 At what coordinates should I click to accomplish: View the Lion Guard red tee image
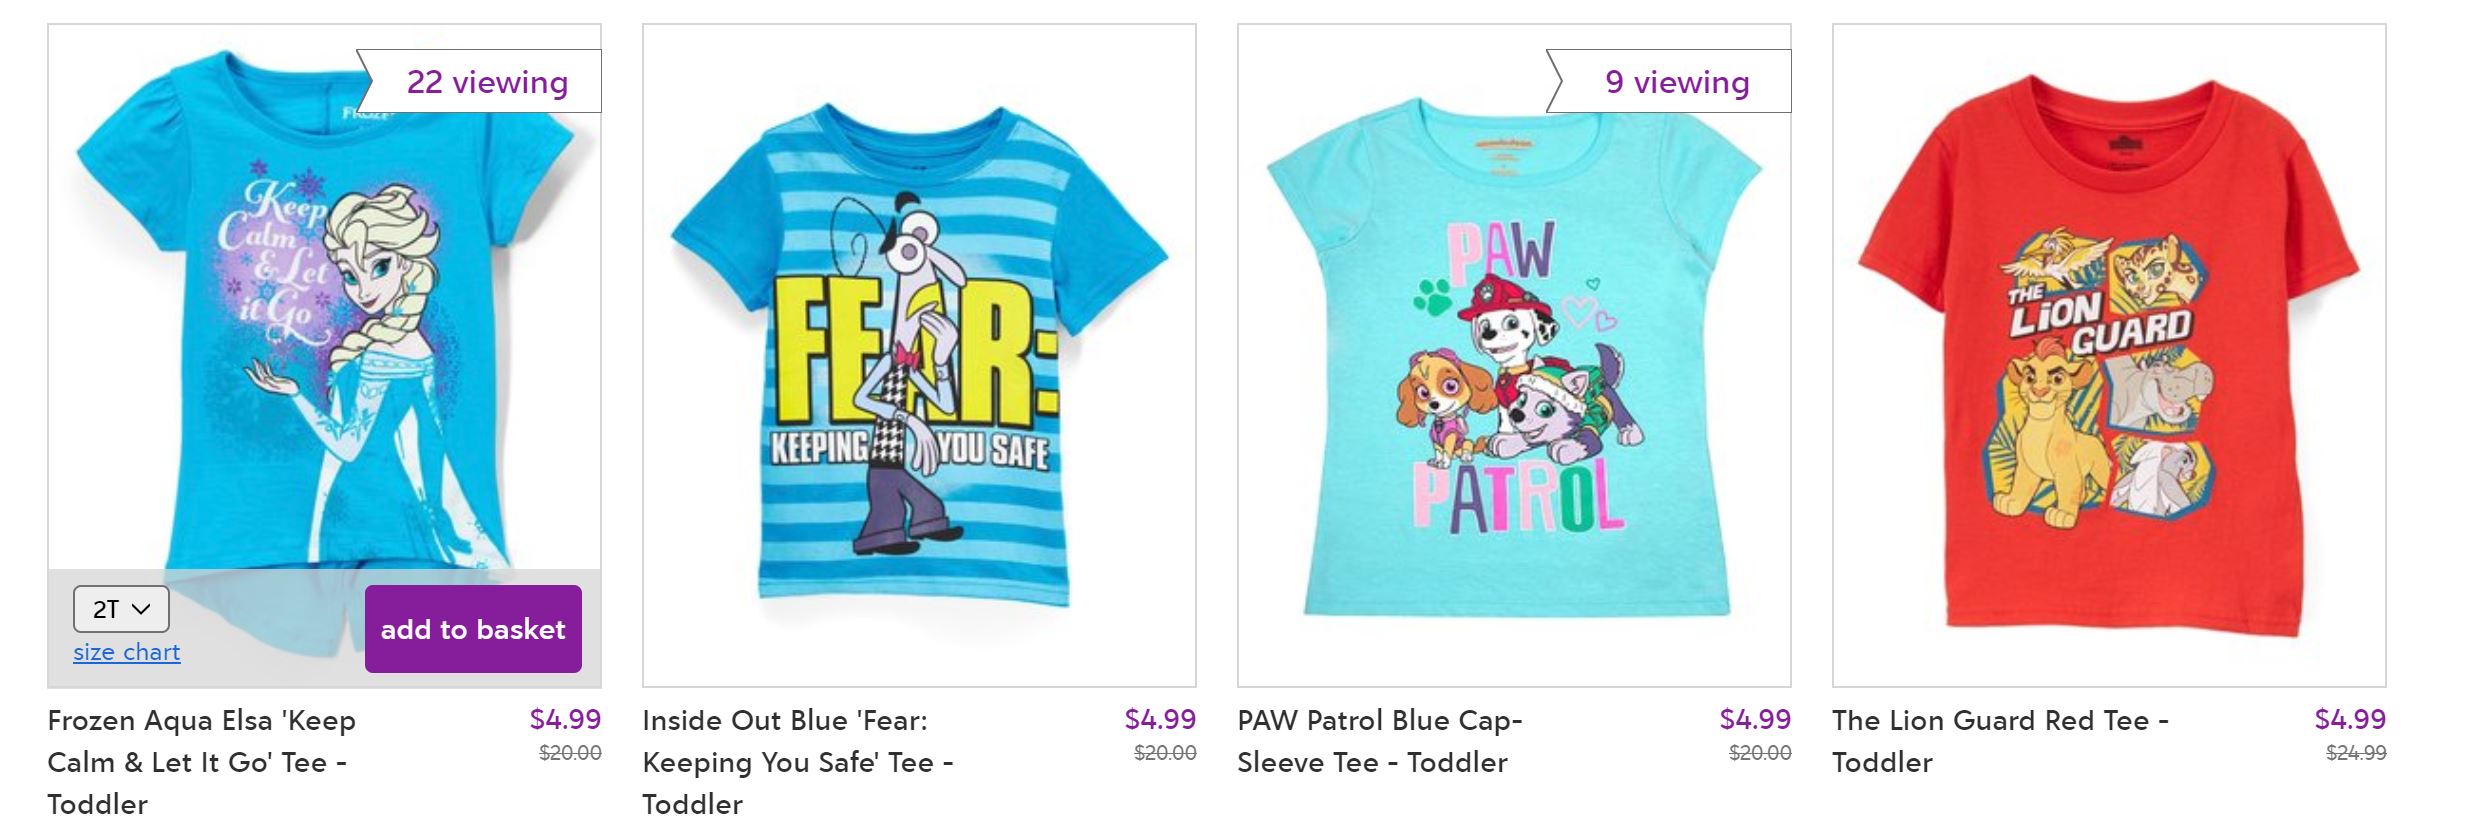pyautogui.click(x=2109, y=355)
